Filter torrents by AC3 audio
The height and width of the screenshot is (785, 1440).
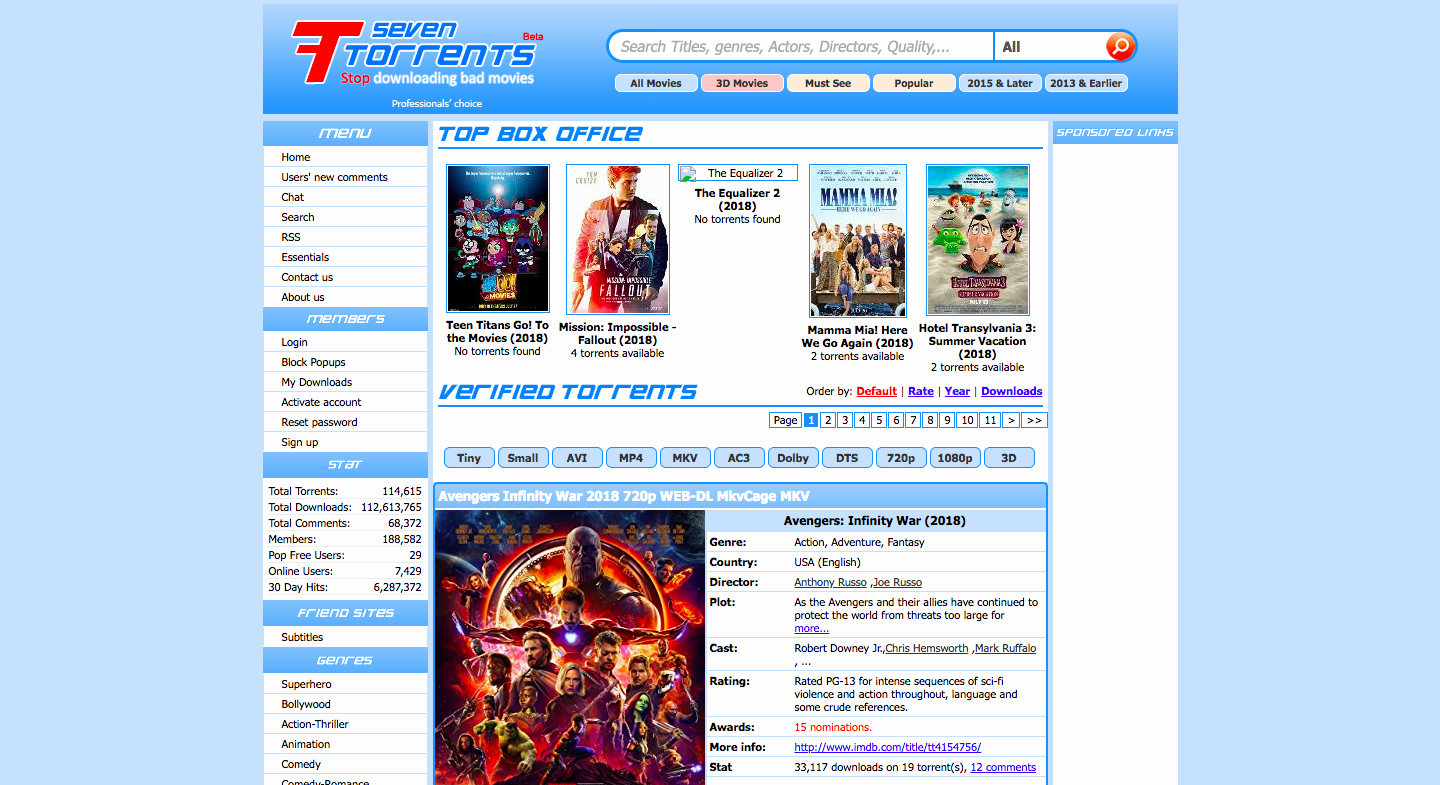pos(739,458)
